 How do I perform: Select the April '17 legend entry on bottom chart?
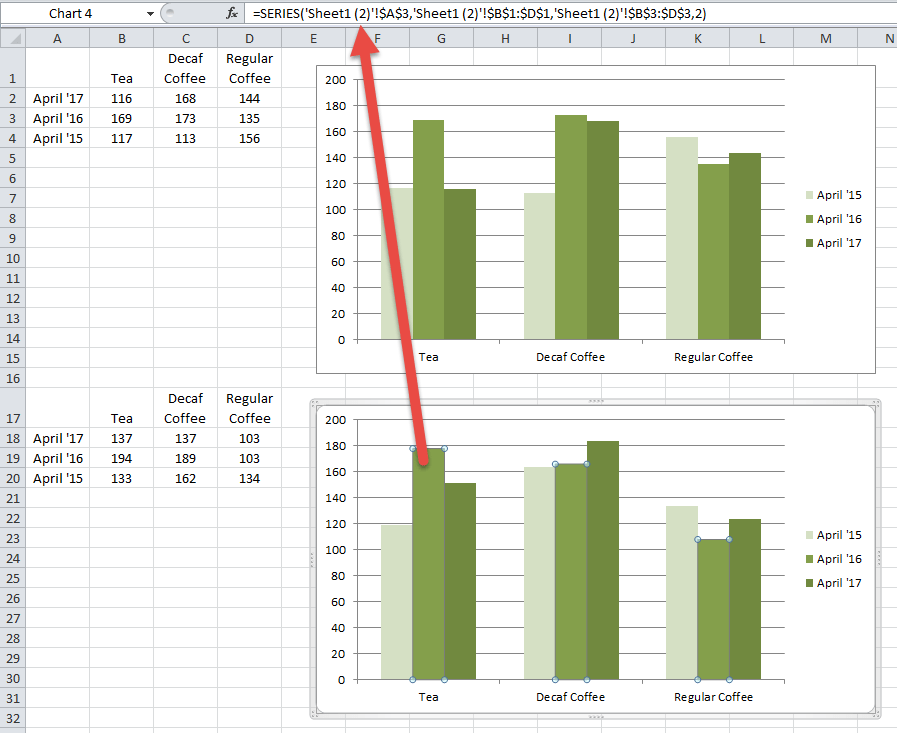click(840, 583)
